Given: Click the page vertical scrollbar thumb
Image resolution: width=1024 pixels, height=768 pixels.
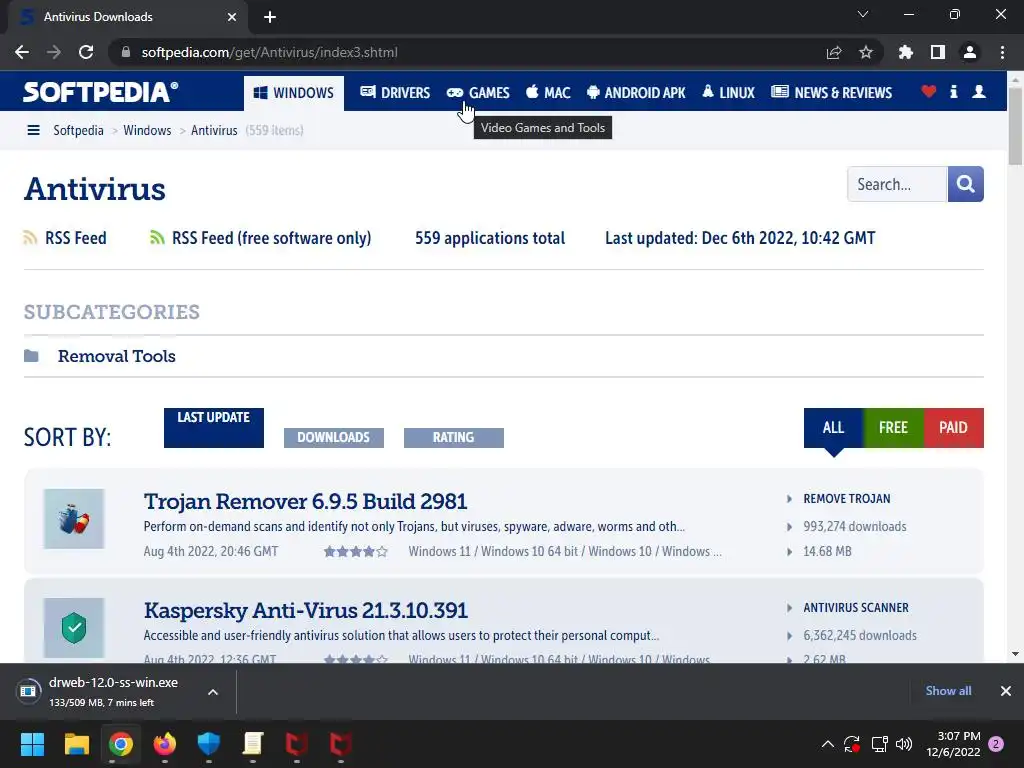Looking at the screenshot, I should pos(1015,126).
